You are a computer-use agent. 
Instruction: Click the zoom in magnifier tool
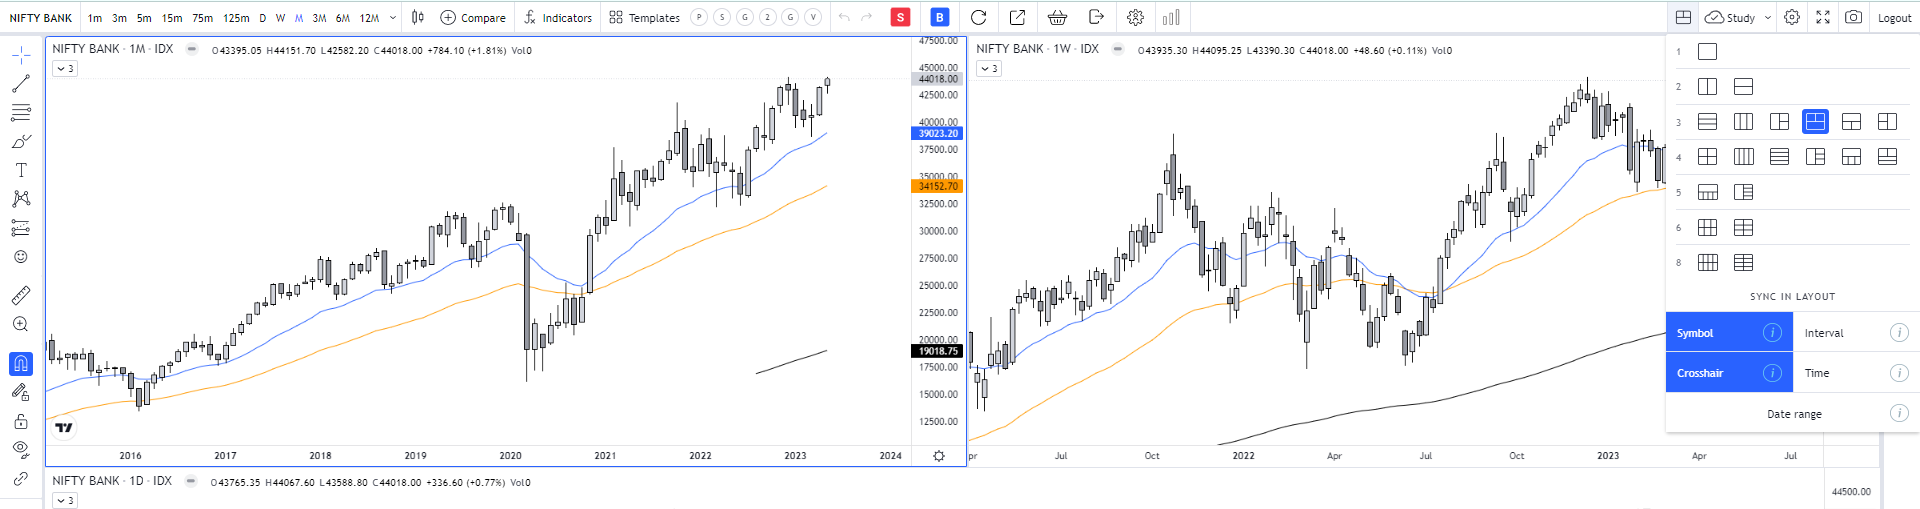coord(21,324)
